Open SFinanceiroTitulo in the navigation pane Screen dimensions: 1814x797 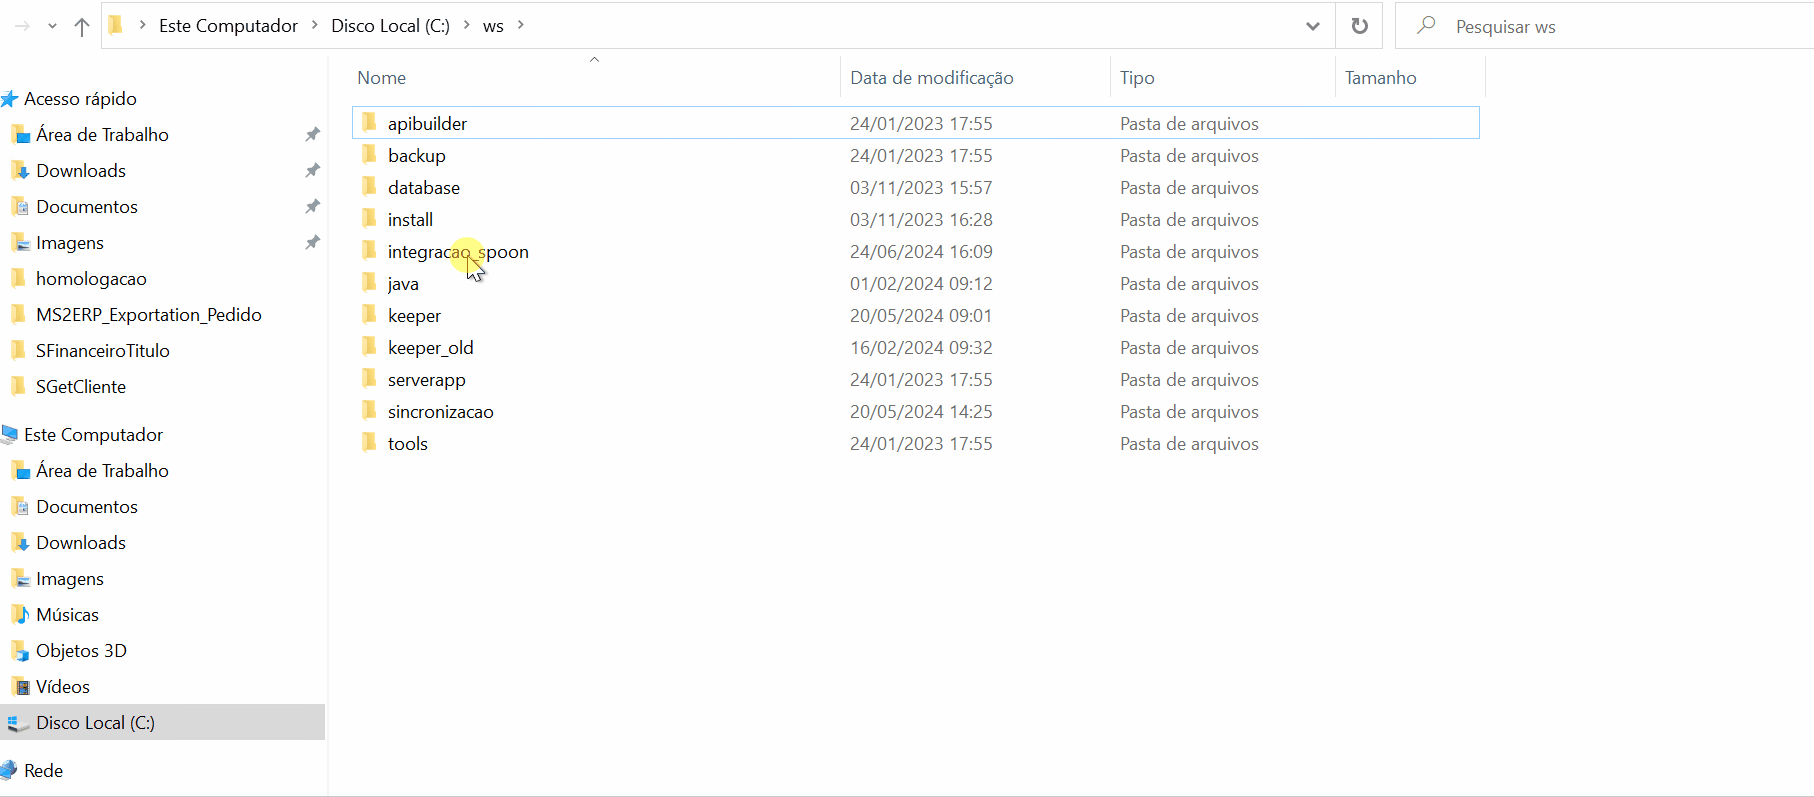(x=103, y=351)
